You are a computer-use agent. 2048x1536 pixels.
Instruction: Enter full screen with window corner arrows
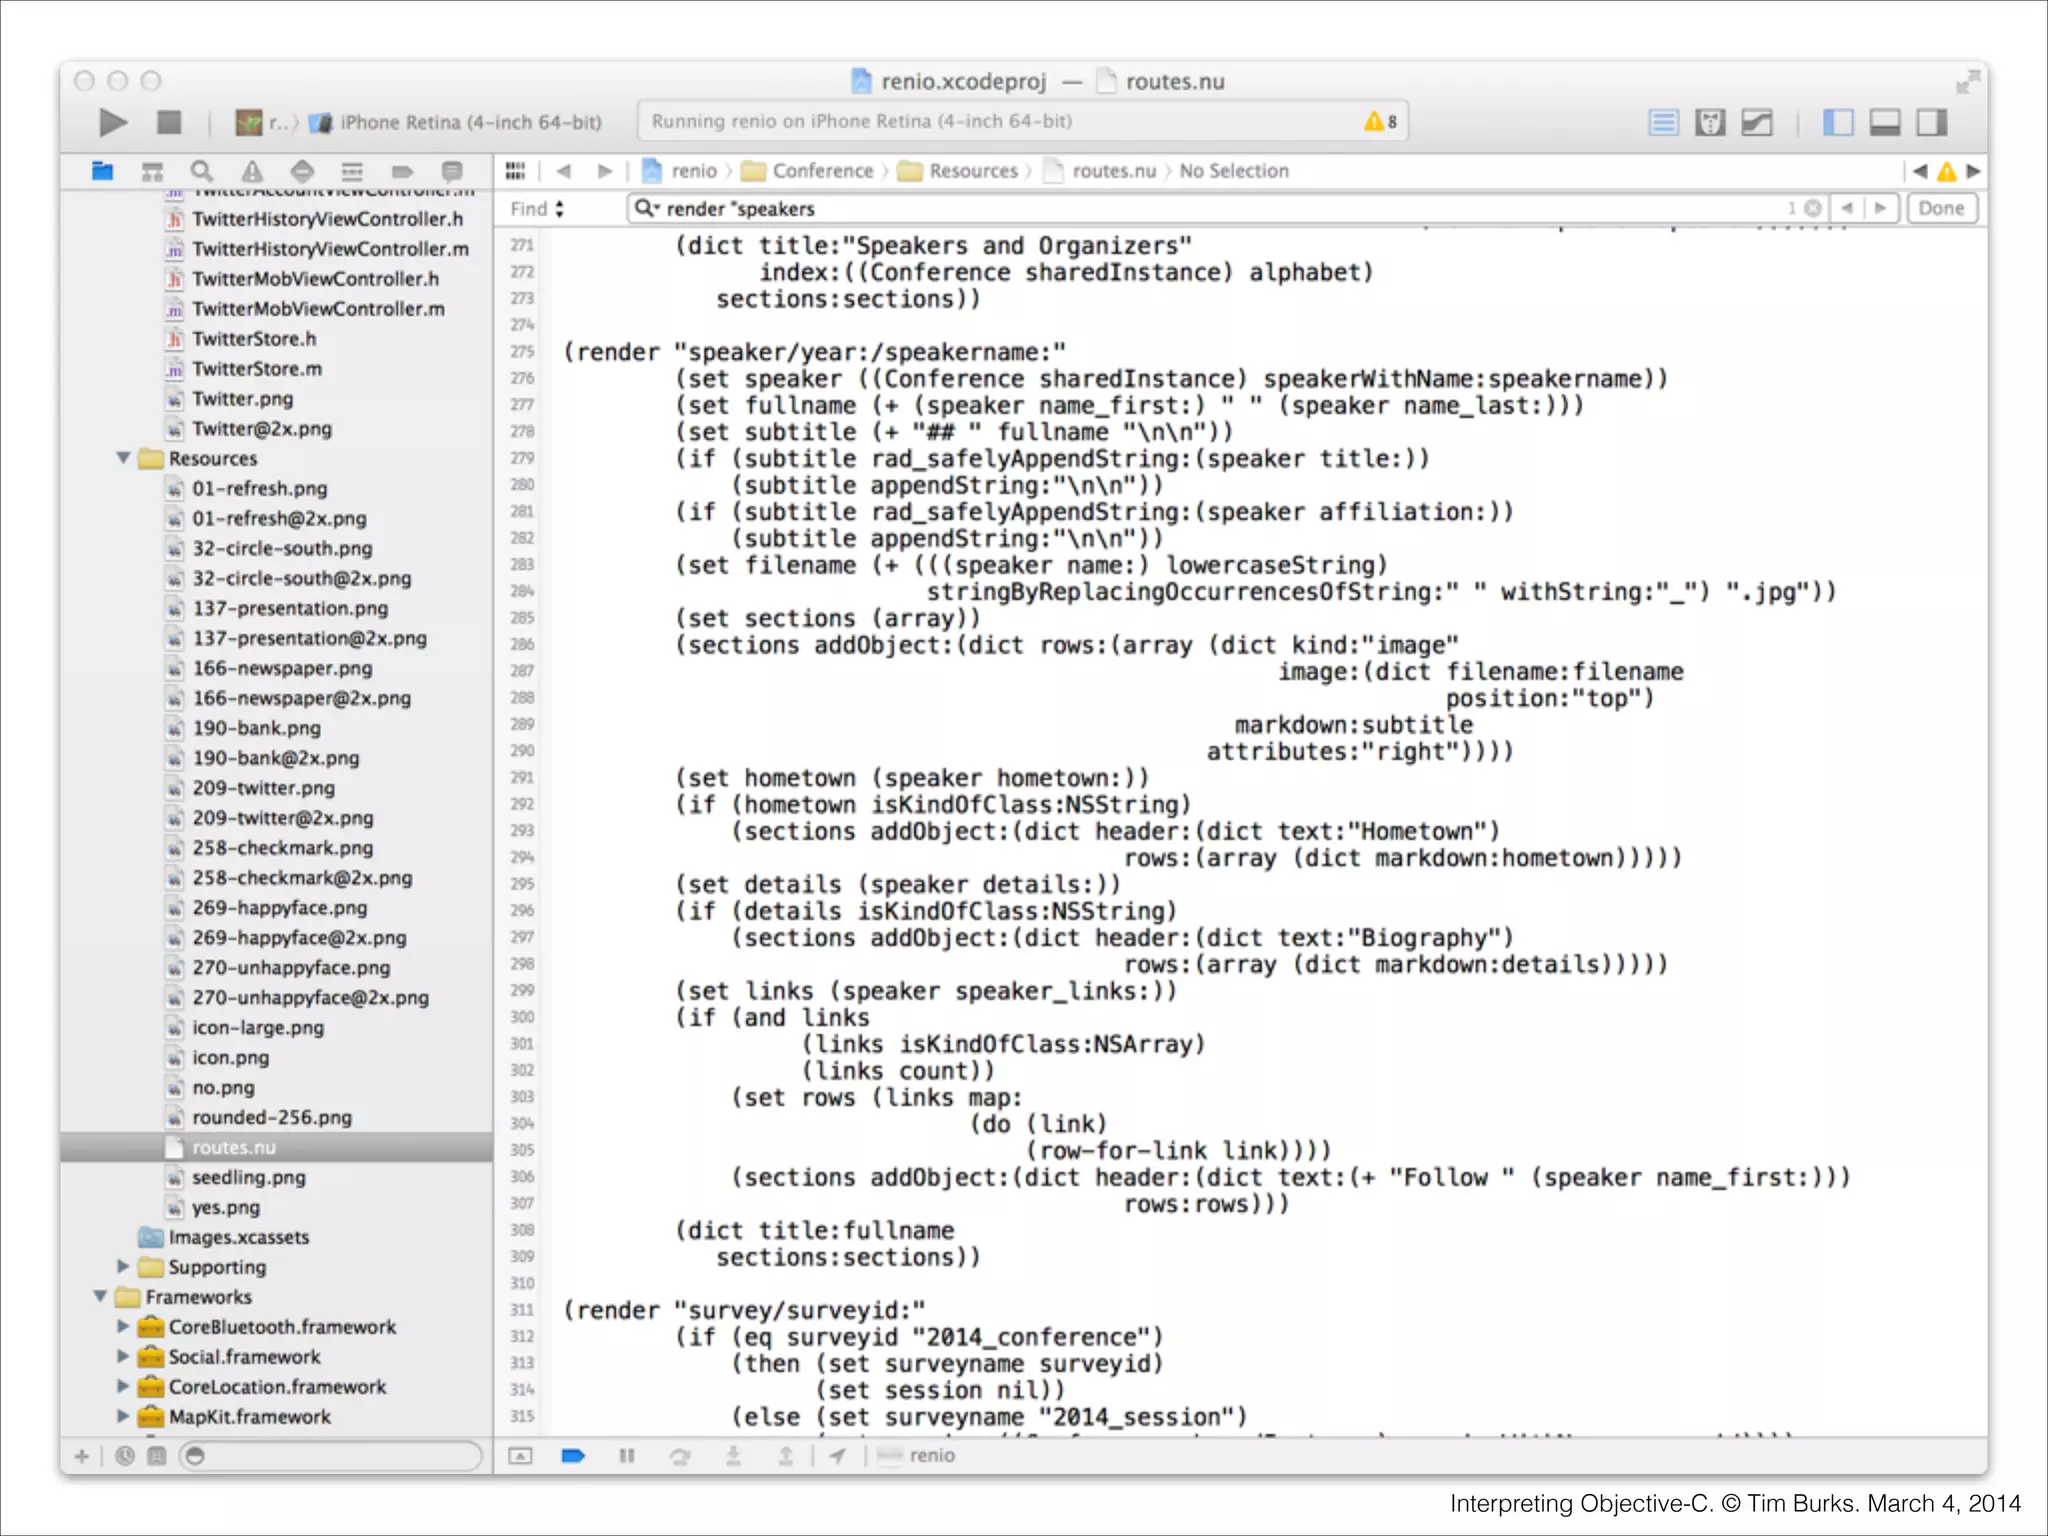pos(1967,82)
